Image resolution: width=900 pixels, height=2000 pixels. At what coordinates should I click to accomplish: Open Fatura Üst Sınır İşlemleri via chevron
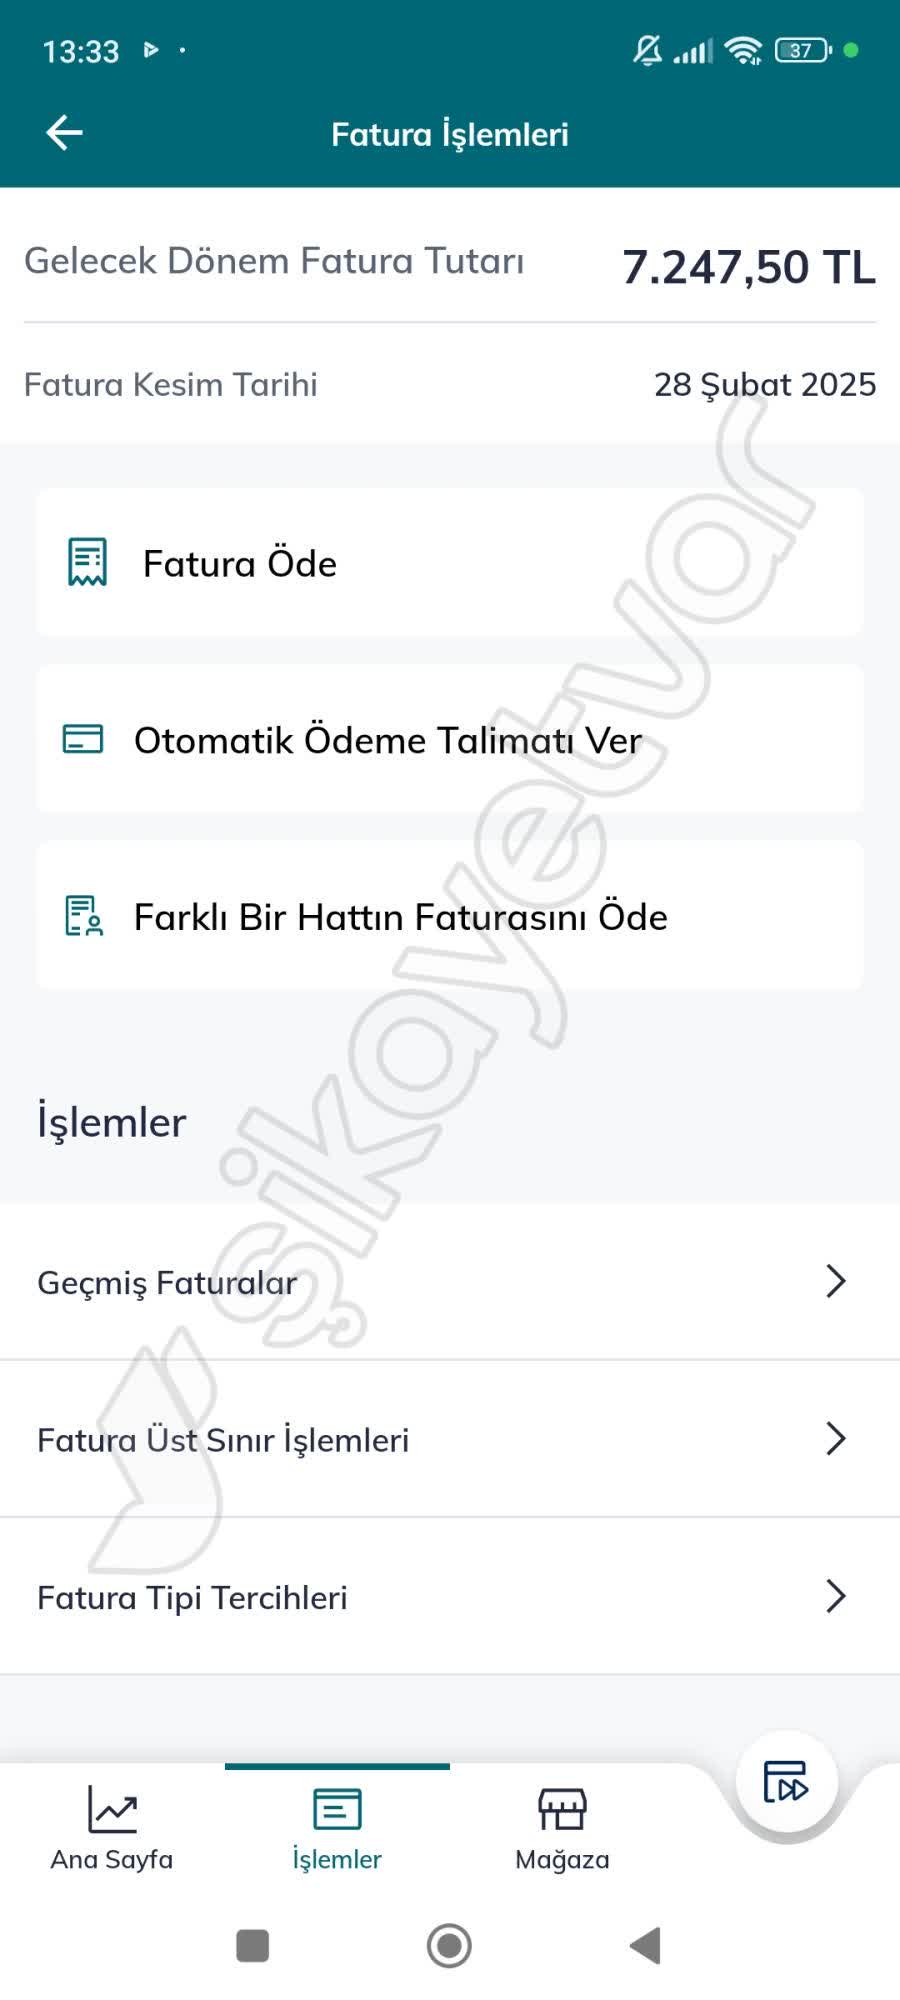pyautogui.click(x=836, y=1439)
